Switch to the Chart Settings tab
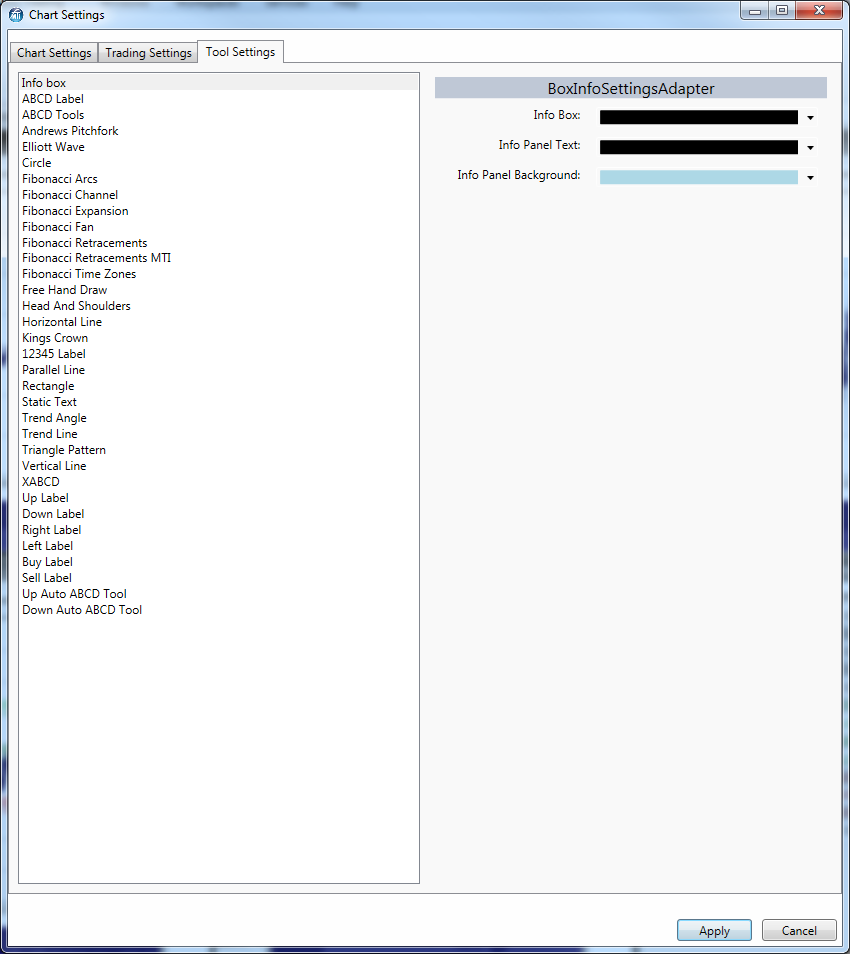This screenshot has width=850, height=954. 54,53
